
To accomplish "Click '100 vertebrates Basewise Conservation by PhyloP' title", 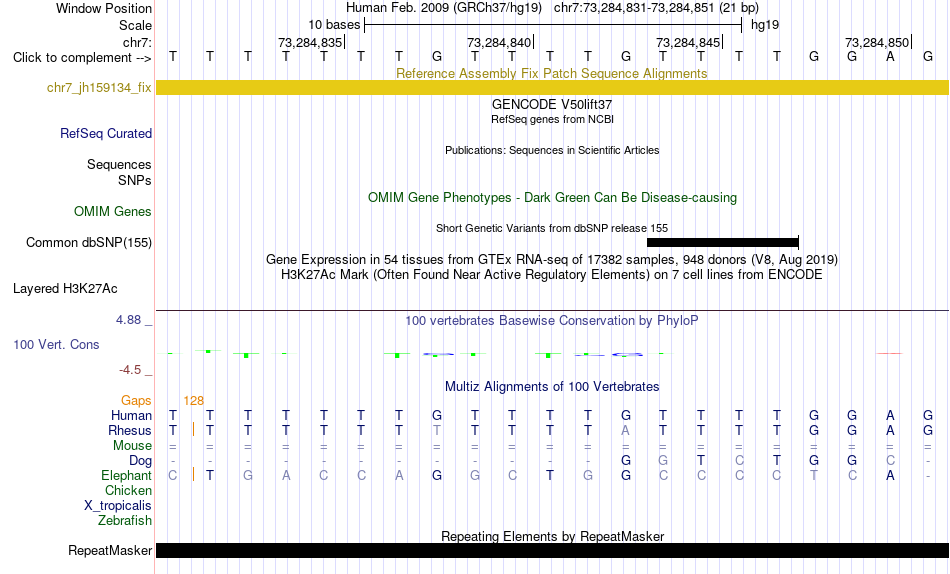I will tap(552, 321).
